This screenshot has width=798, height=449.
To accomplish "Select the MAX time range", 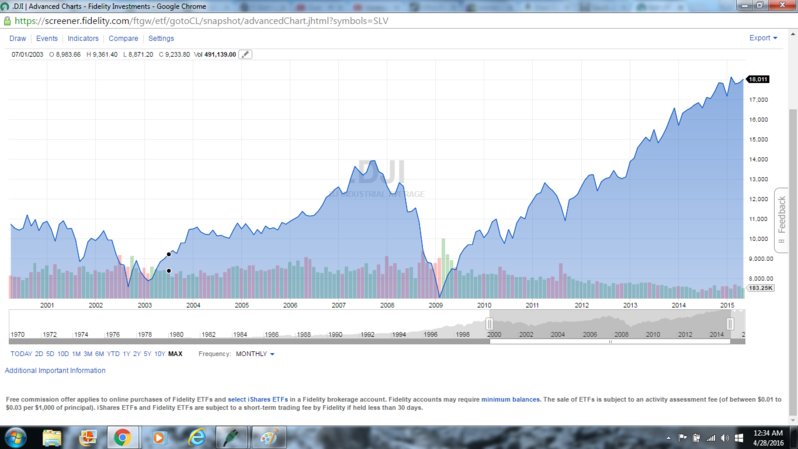I will (x=175, y=354).
